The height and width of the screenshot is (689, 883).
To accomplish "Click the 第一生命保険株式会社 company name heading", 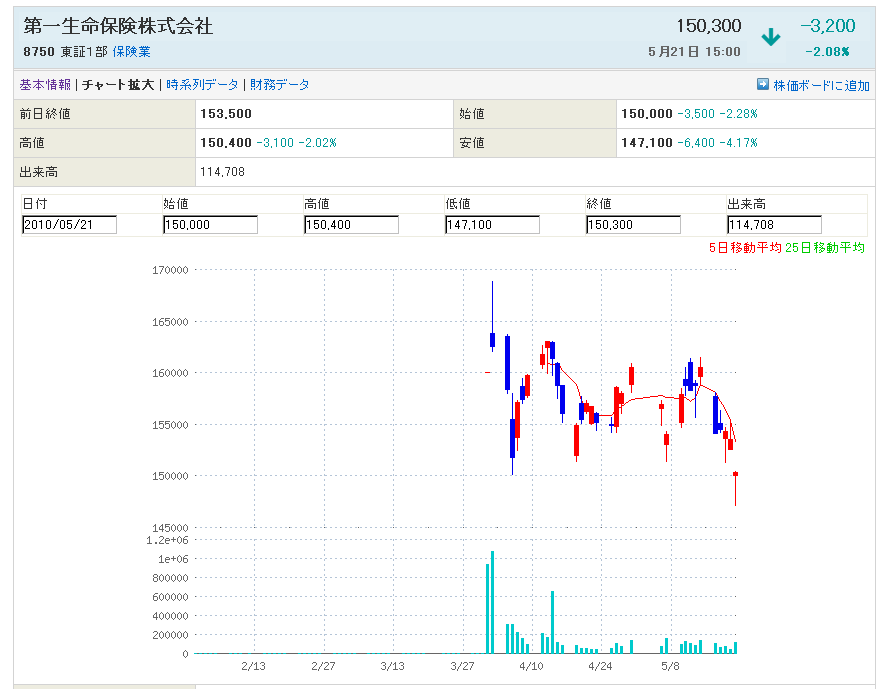I will point(118,27).
